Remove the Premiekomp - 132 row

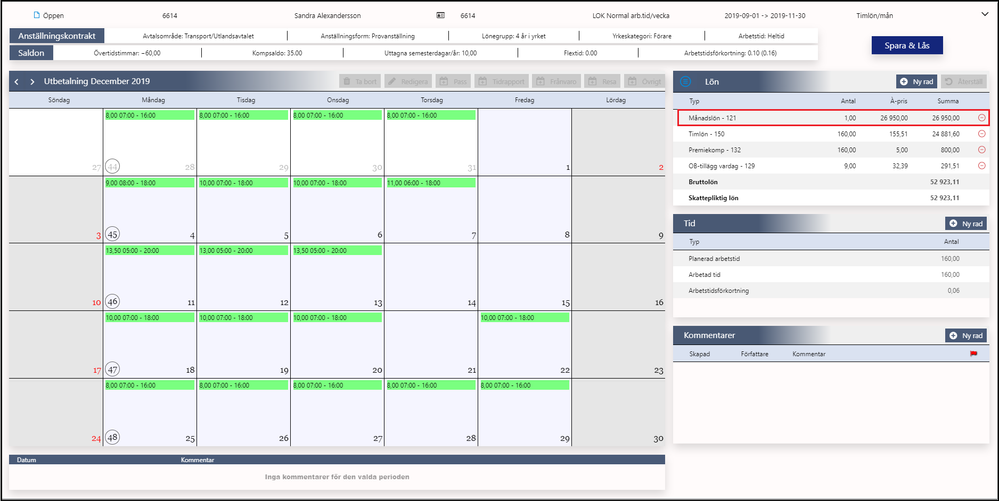click(981, 150)
